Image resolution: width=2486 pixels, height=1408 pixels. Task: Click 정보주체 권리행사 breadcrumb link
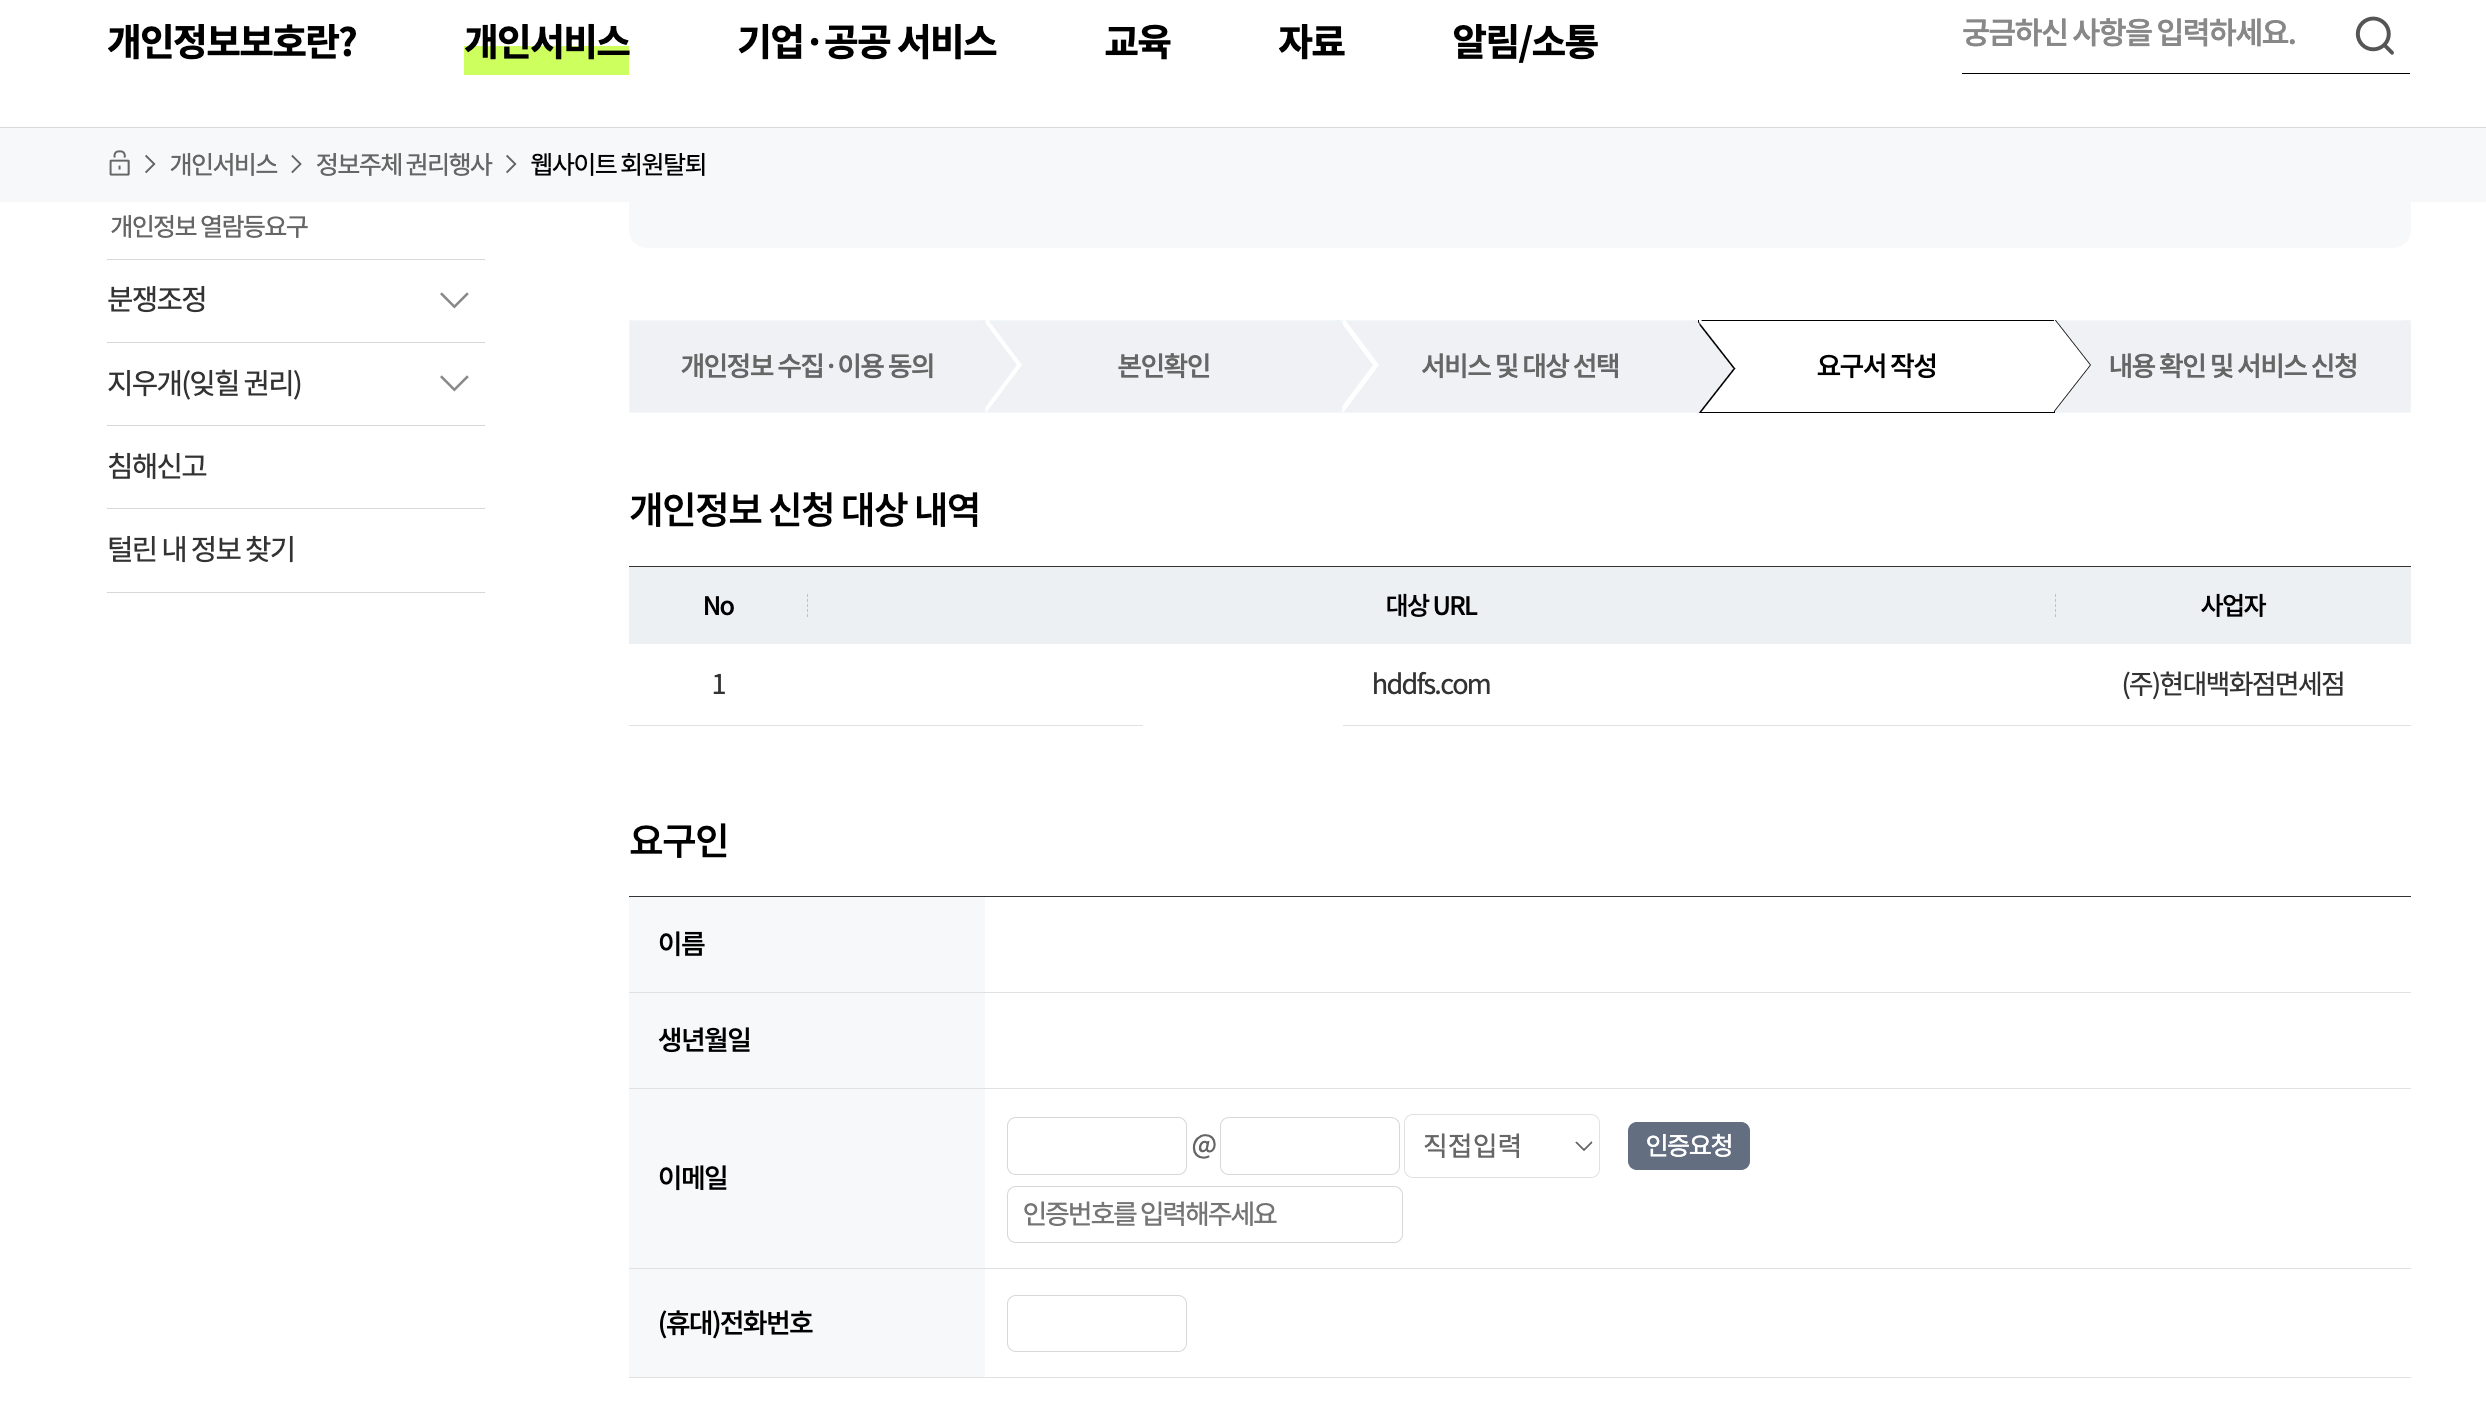tap(404, 164)
